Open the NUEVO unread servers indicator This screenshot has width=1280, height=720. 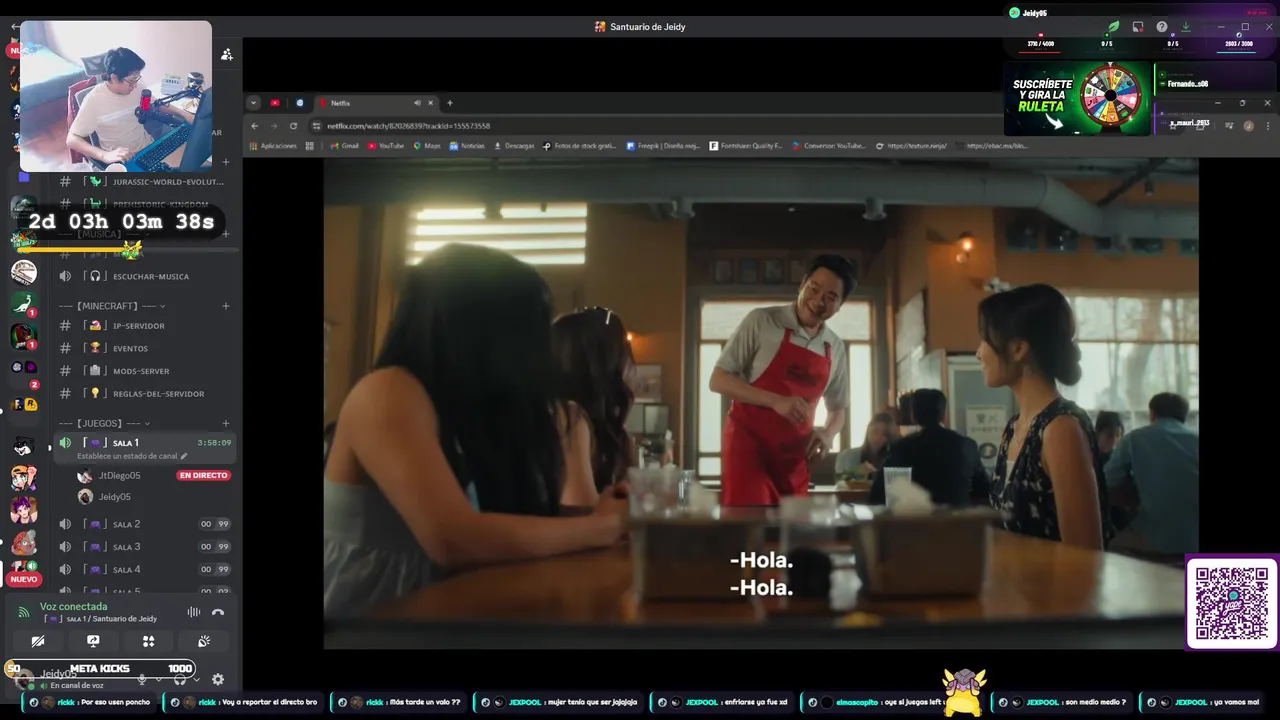click(x=24, y=579)
